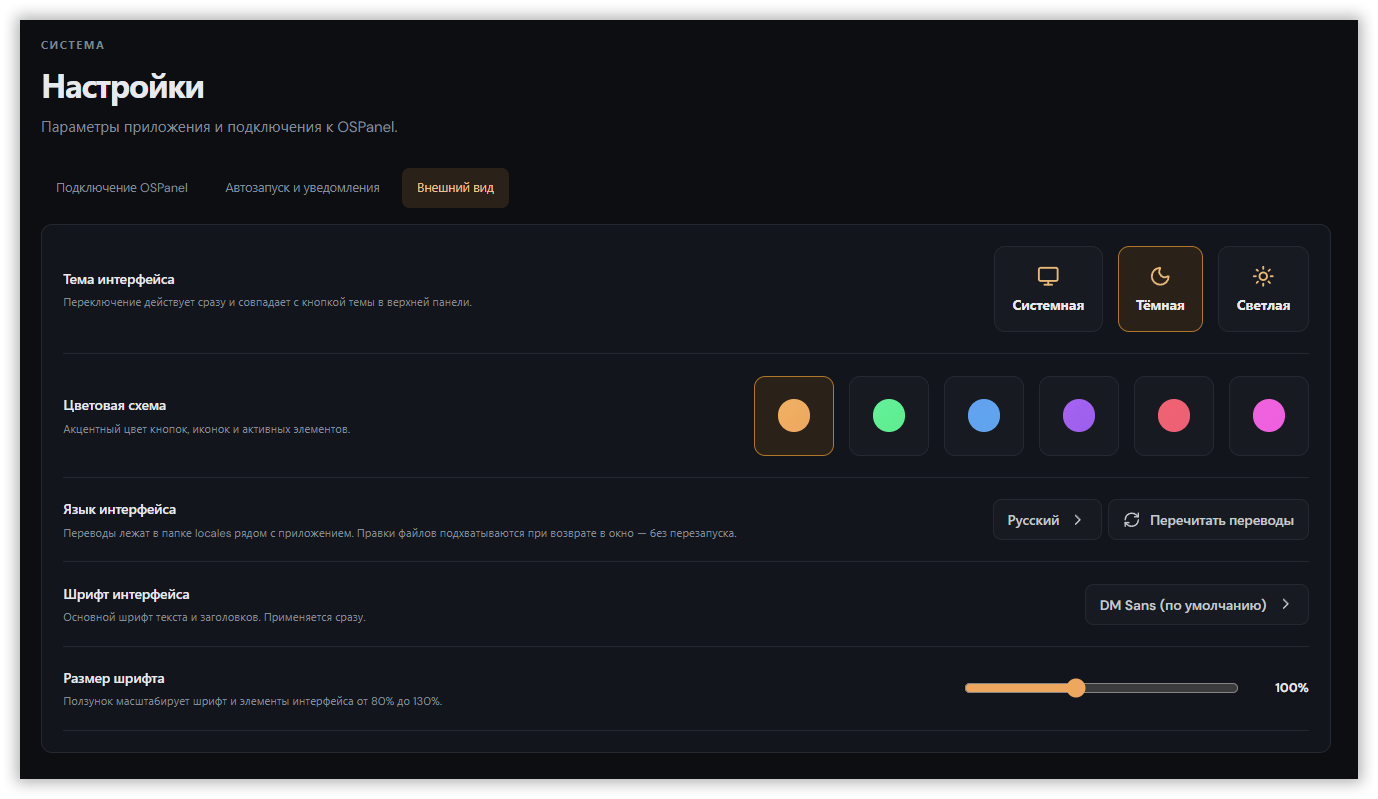Image resolution: width=1378 pixels, height=799 pixels.
Task: Switch to the Подключение OSPanel tab
Action: [x=122, y=188]
